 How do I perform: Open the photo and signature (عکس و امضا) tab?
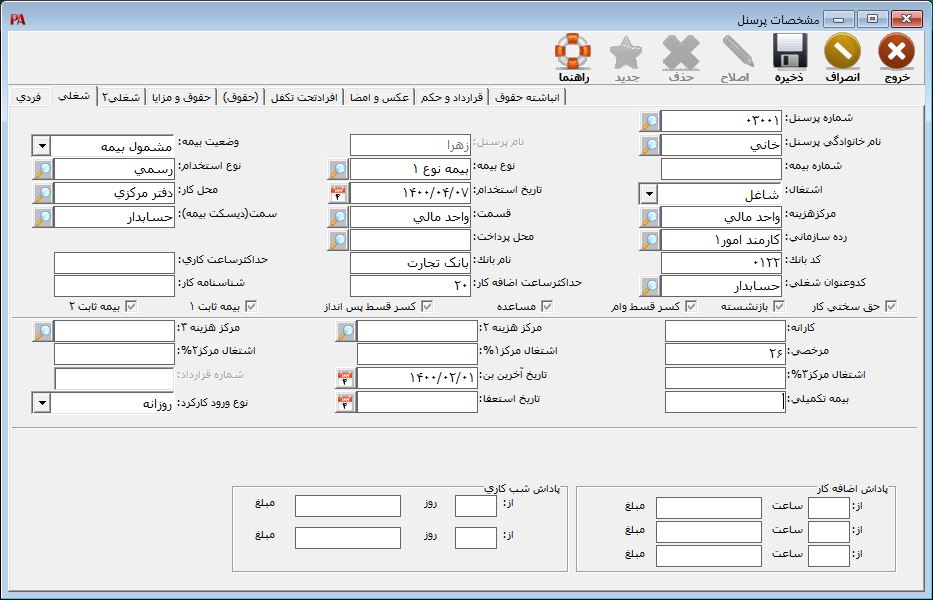coord(378,97)
